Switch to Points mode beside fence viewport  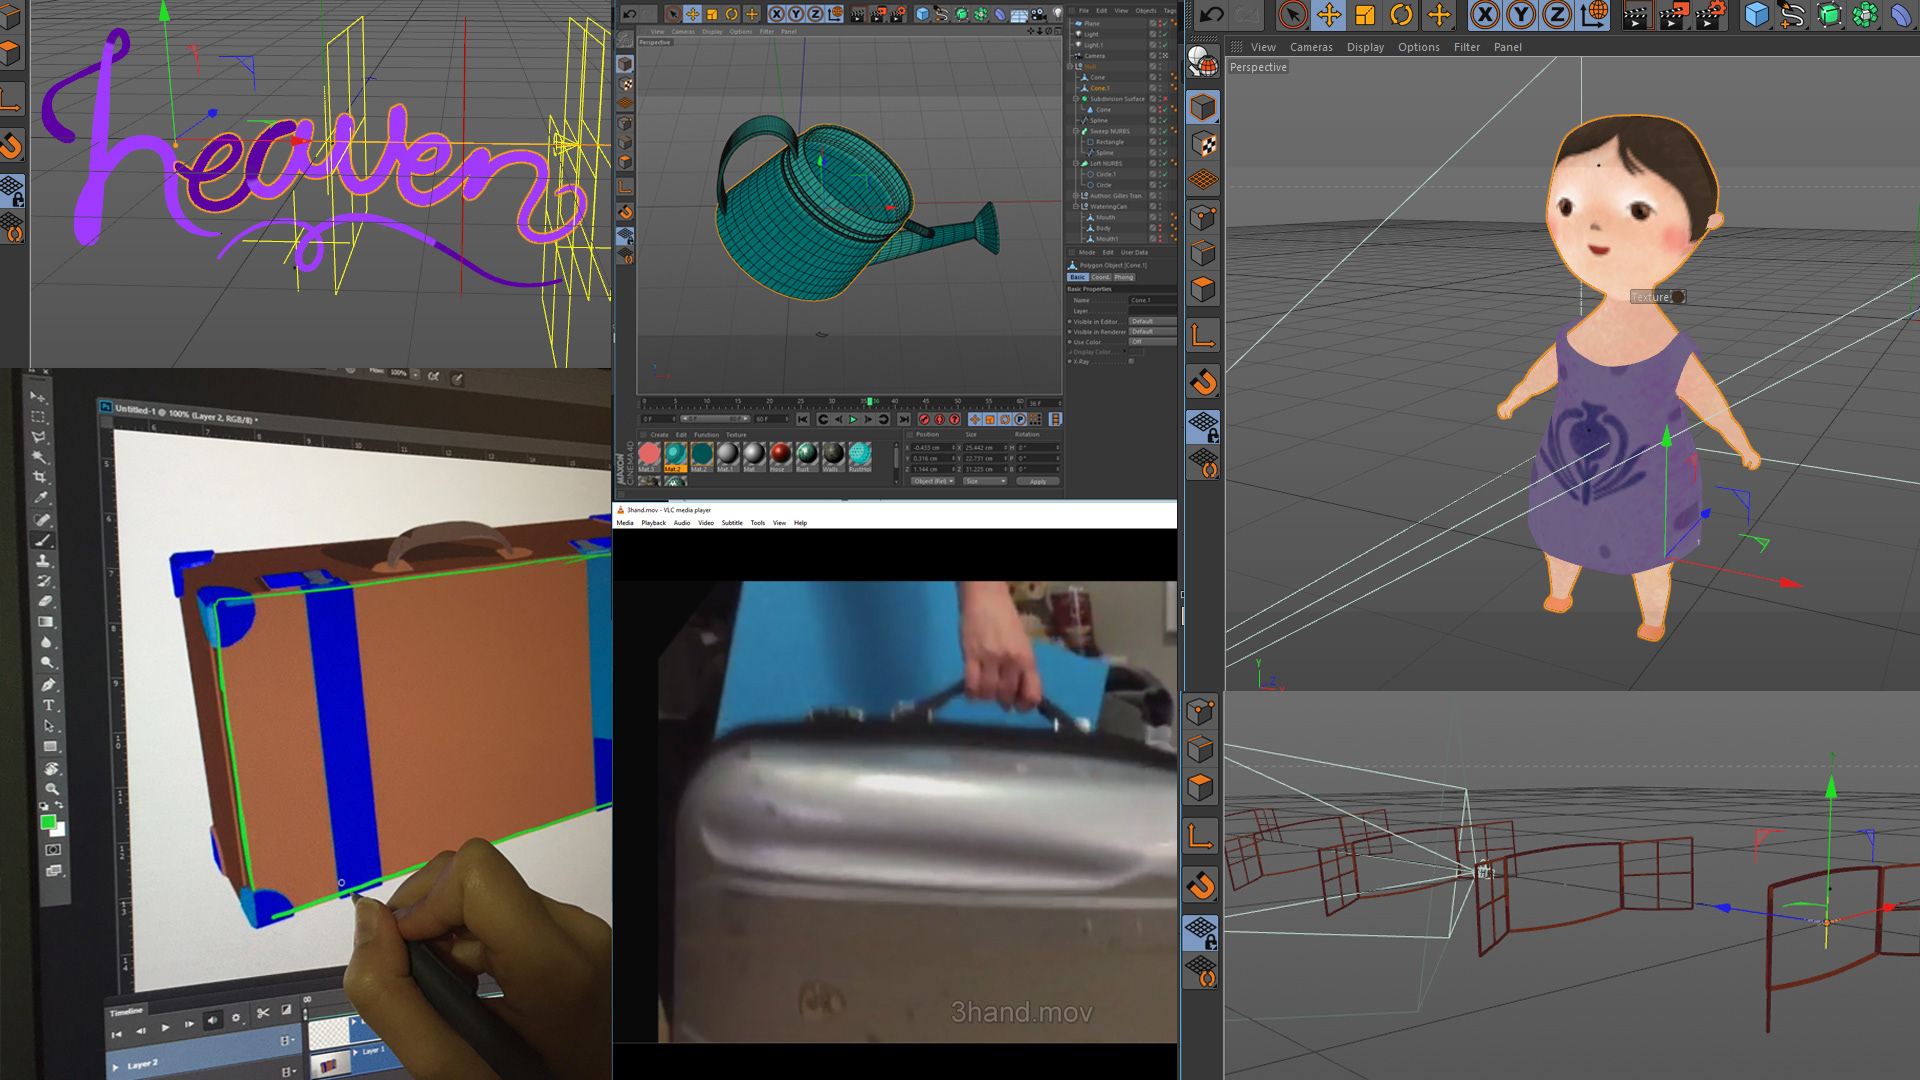[1201, 711]
